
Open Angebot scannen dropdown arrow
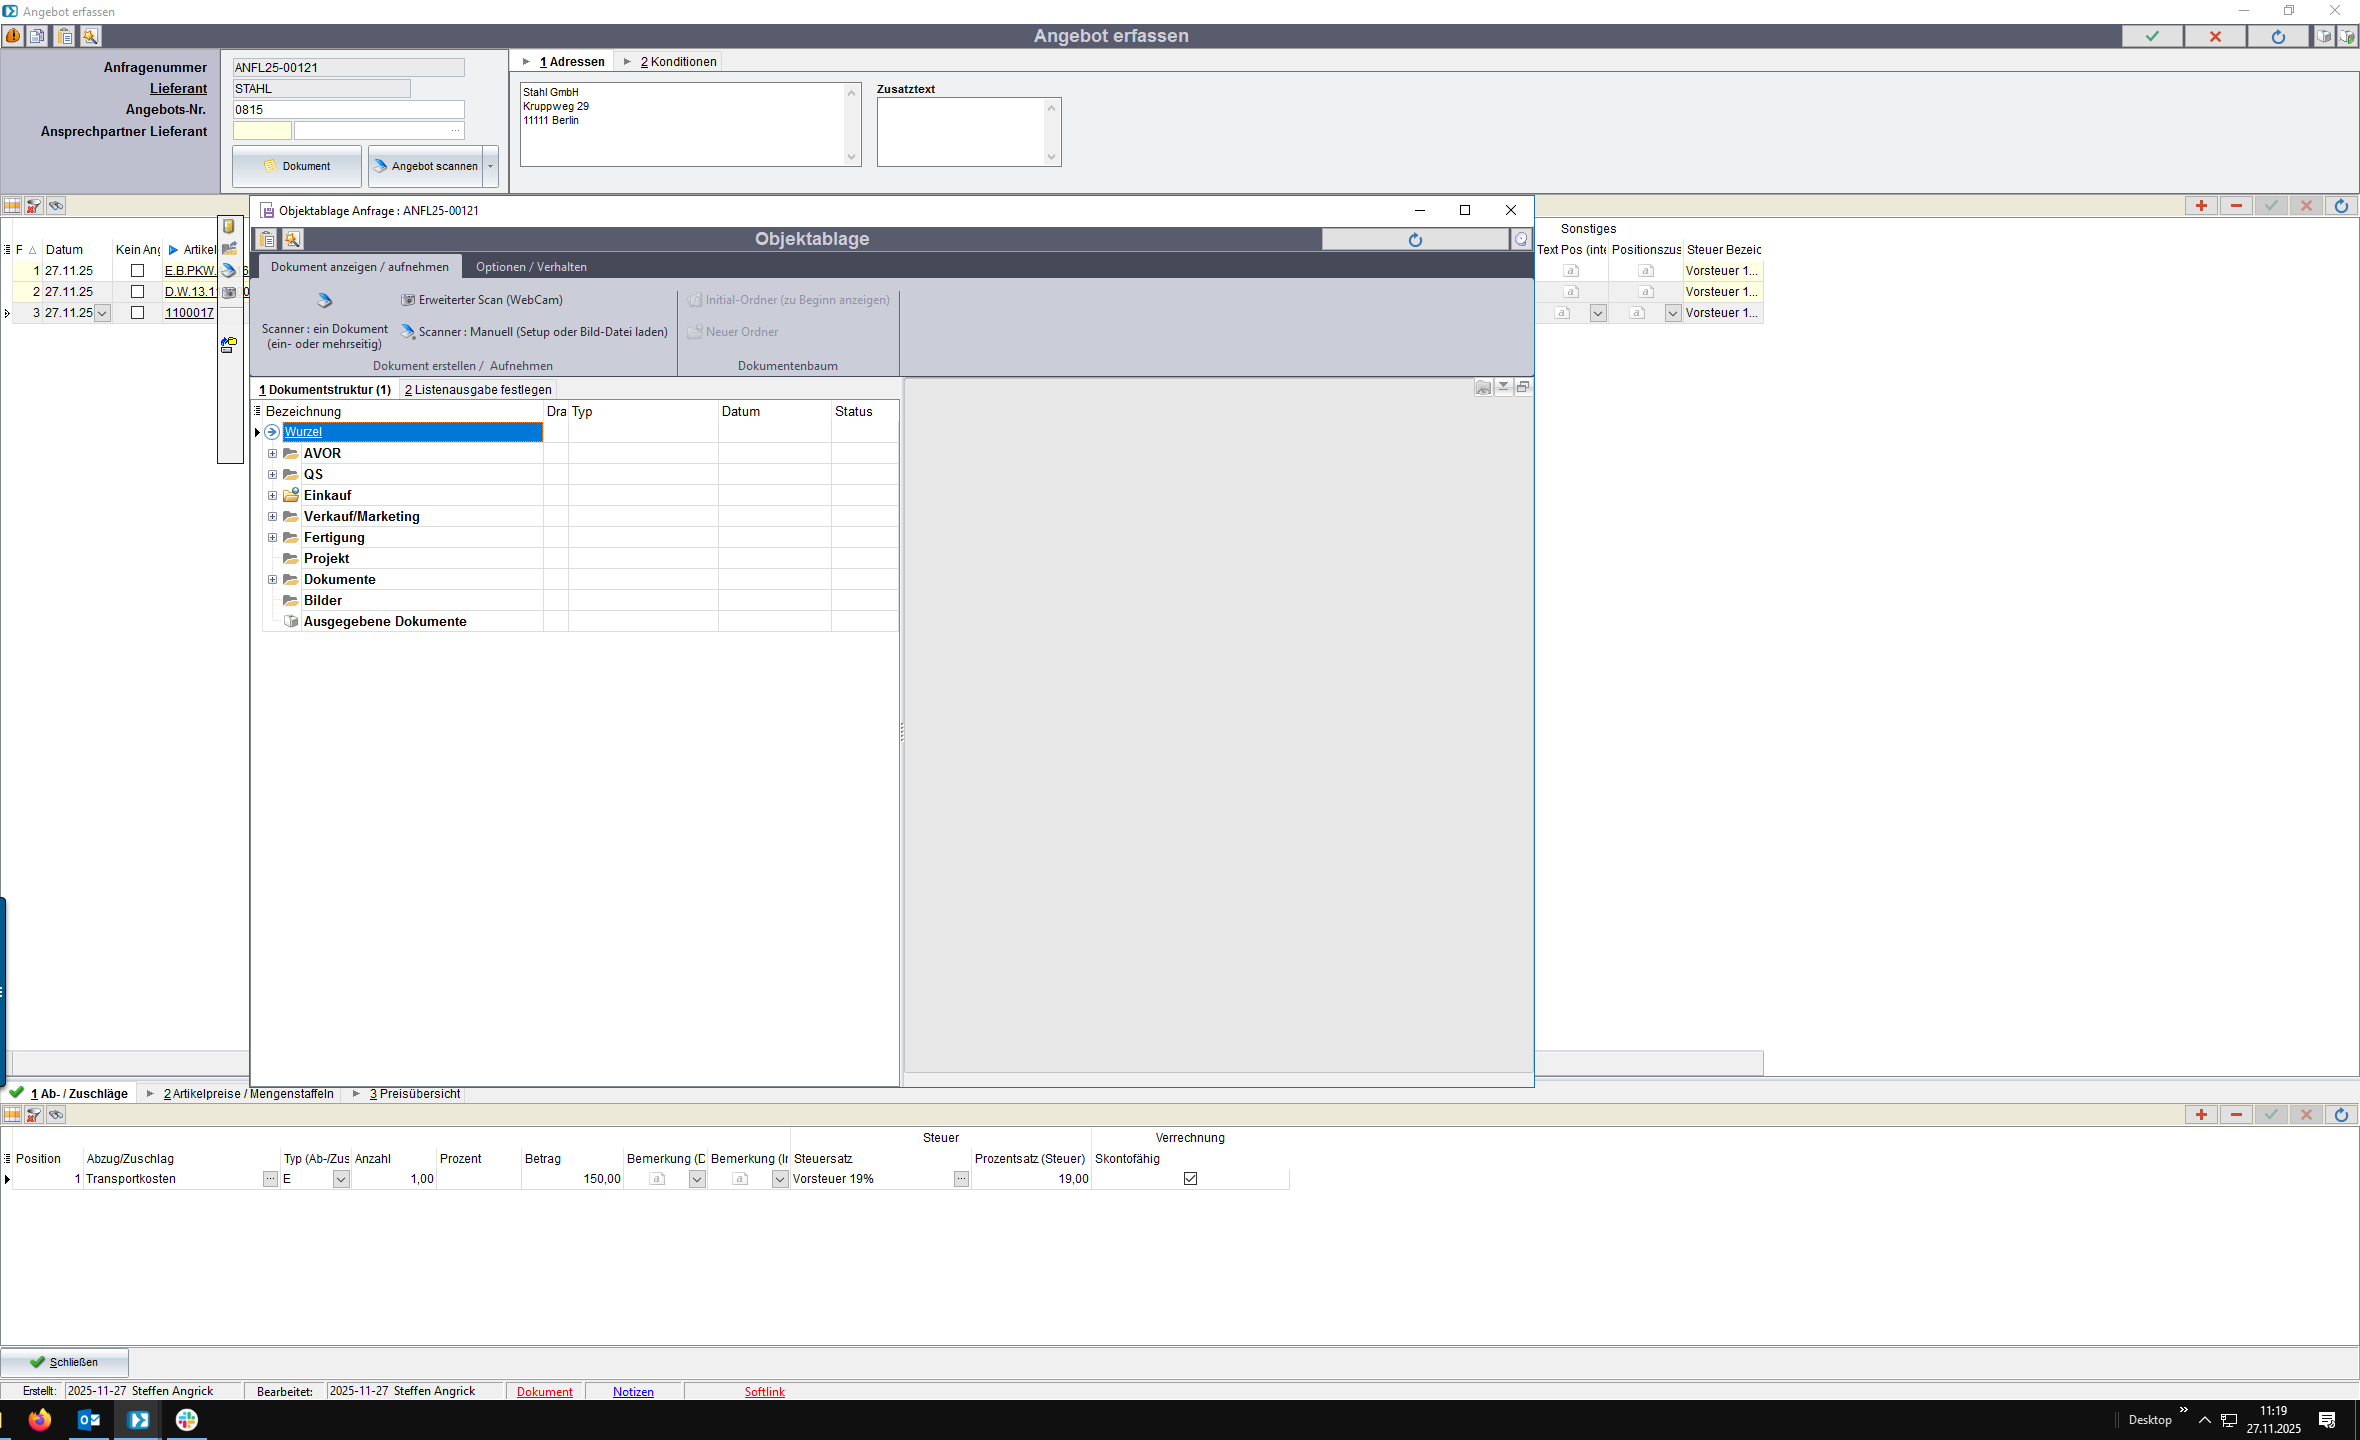(x=491, y=167)
